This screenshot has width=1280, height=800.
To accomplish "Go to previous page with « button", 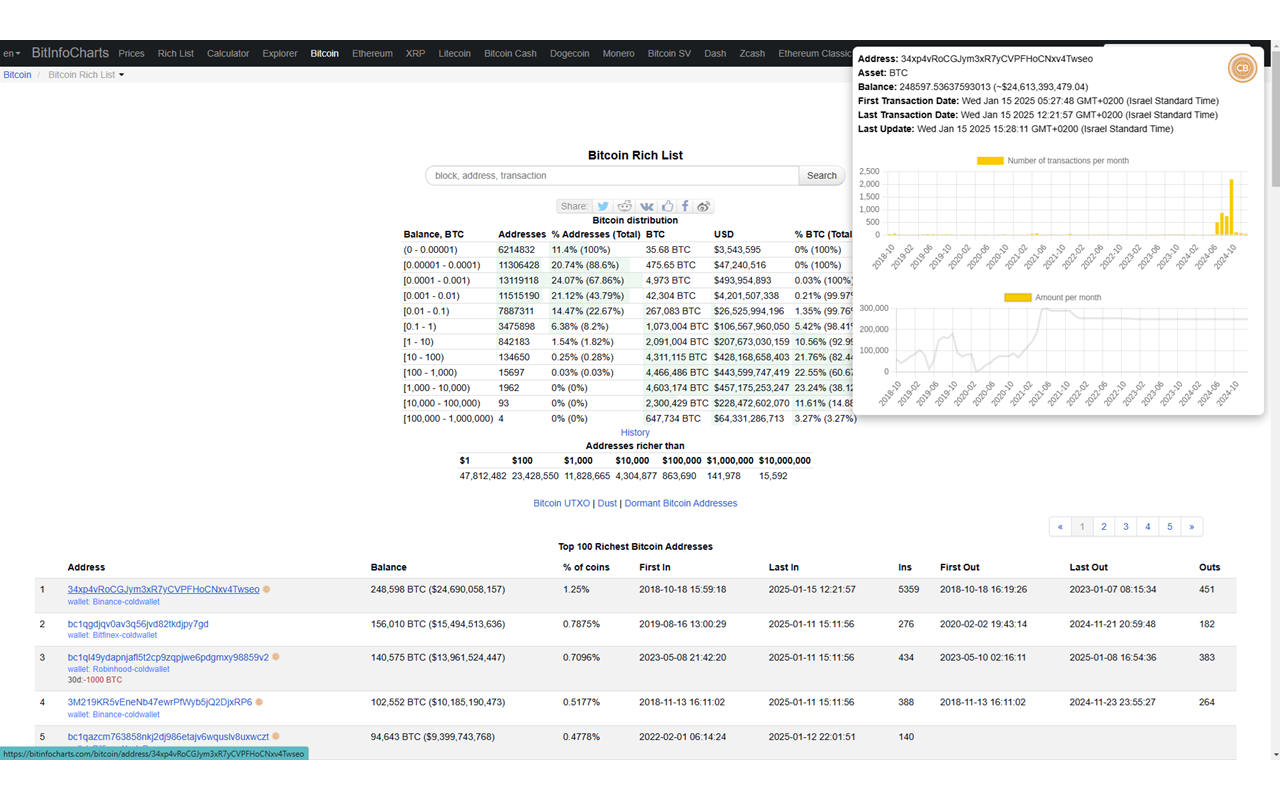I will [1060, 527].
